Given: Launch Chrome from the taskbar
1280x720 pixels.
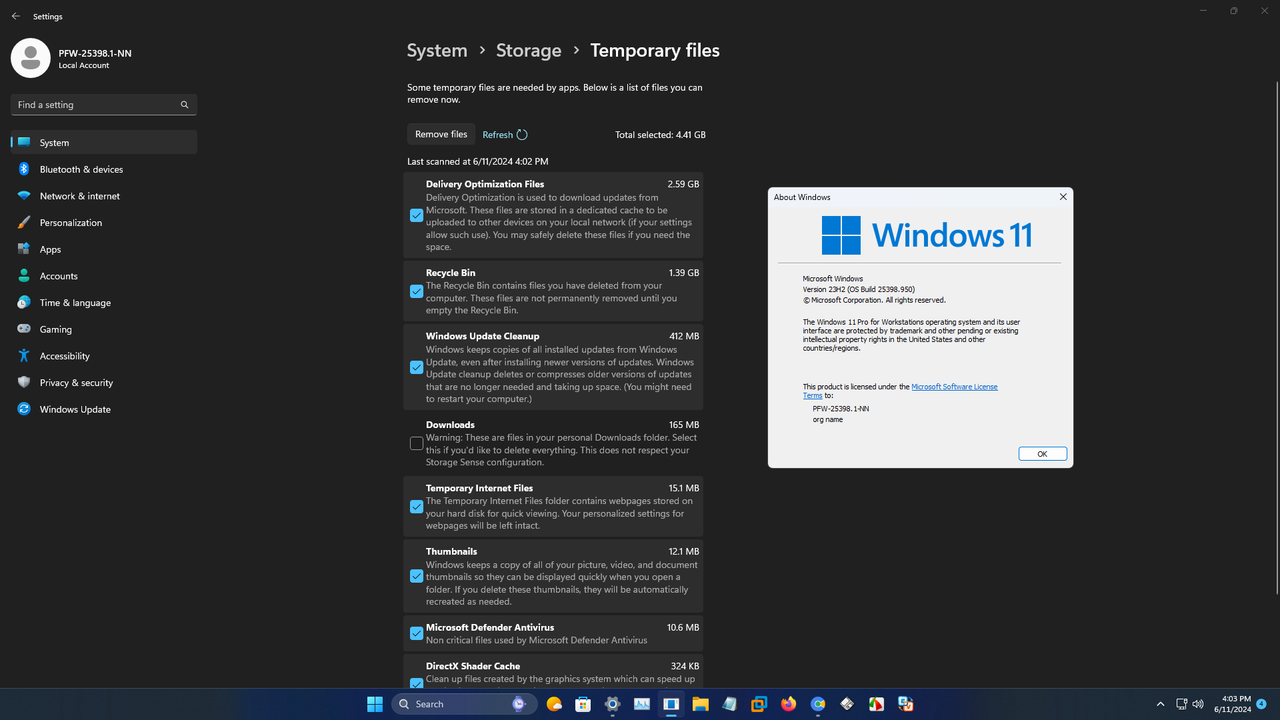Looking at the screenshot, I should click(818, 704).
